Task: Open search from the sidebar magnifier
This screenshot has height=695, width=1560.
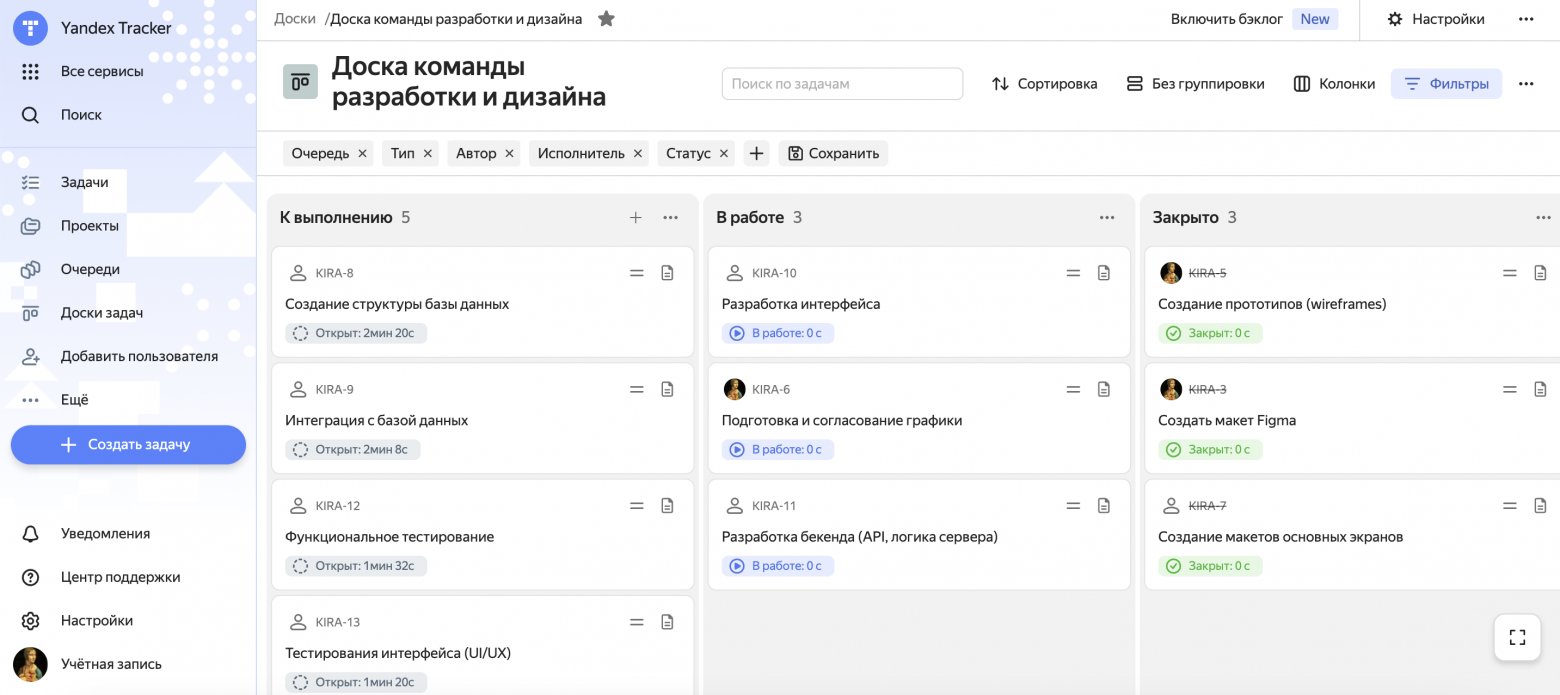Action: [30, 114]
